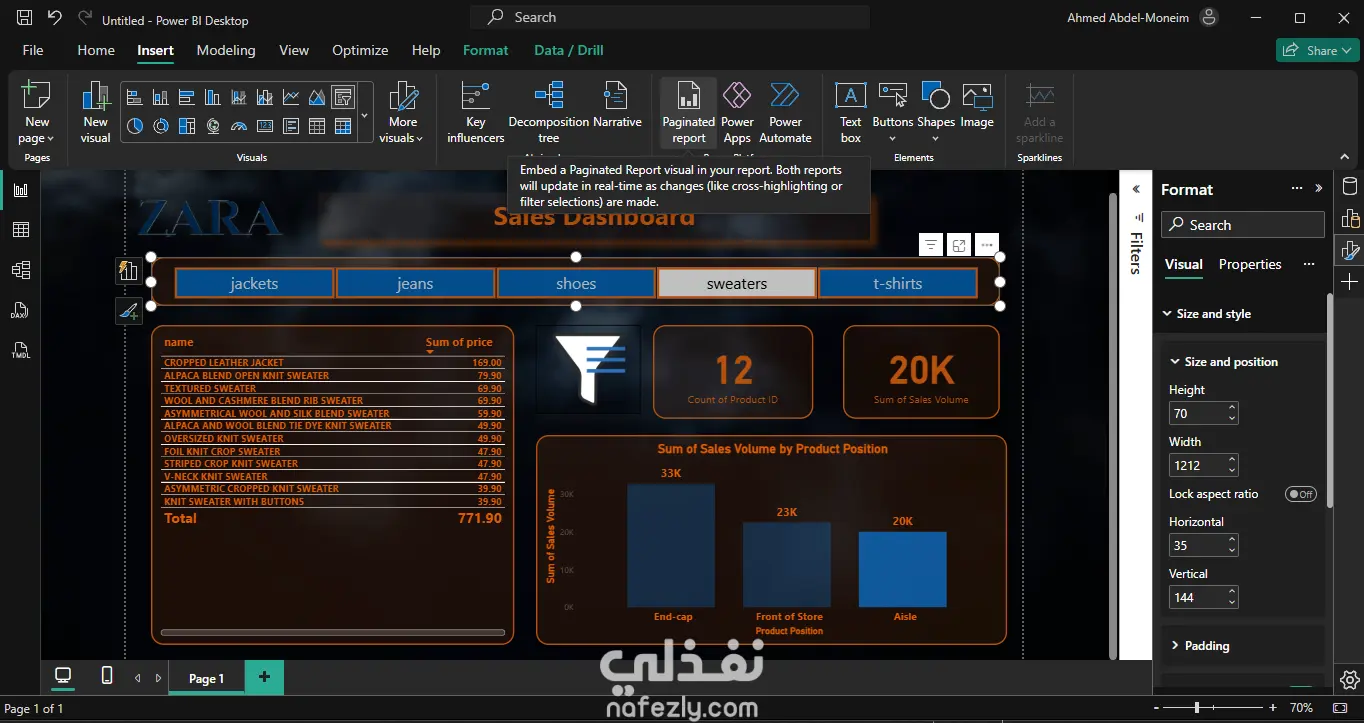Switch to mobile layout view
The width and height of the screenshot is (1364, 723).
pos(107,677)
